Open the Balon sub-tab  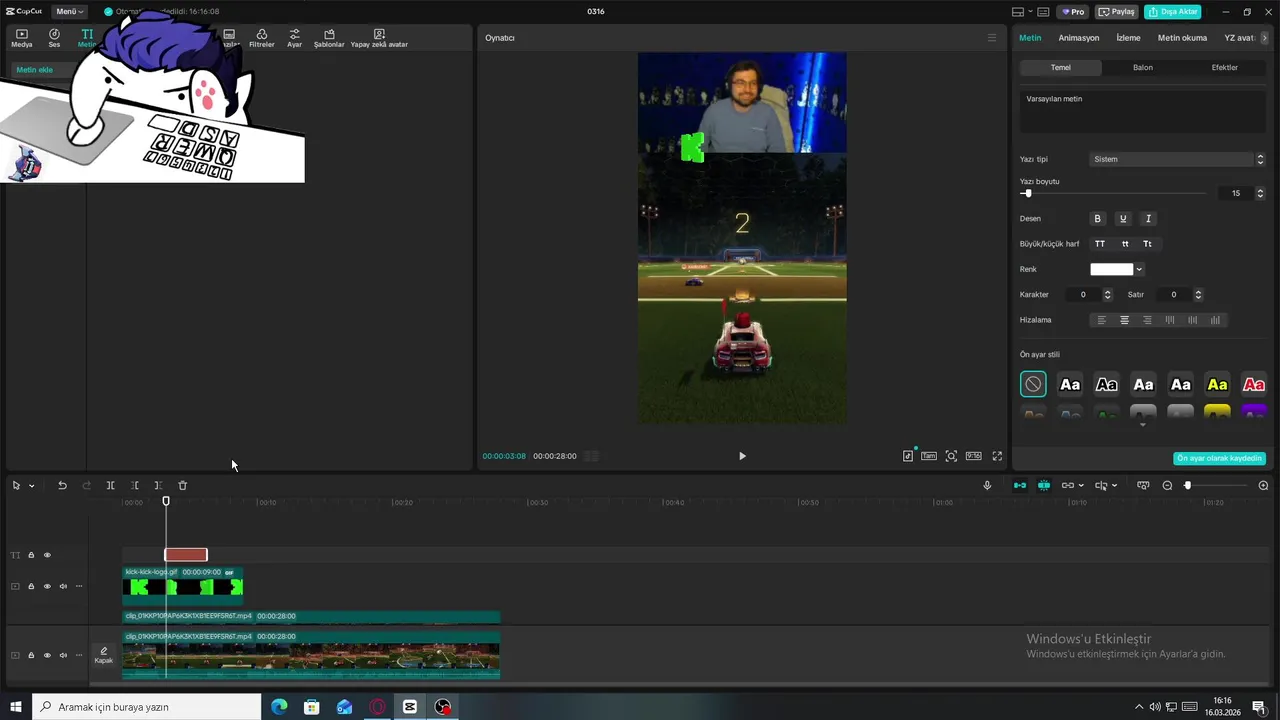point(1143,68)
